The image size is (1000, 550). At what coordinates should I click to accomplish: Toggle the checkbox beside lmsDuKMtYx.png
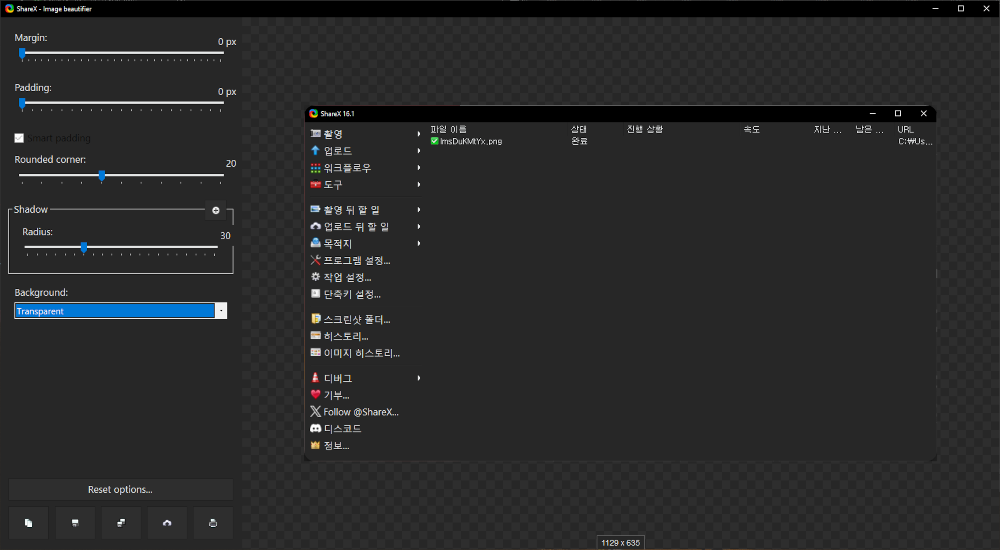434,141
